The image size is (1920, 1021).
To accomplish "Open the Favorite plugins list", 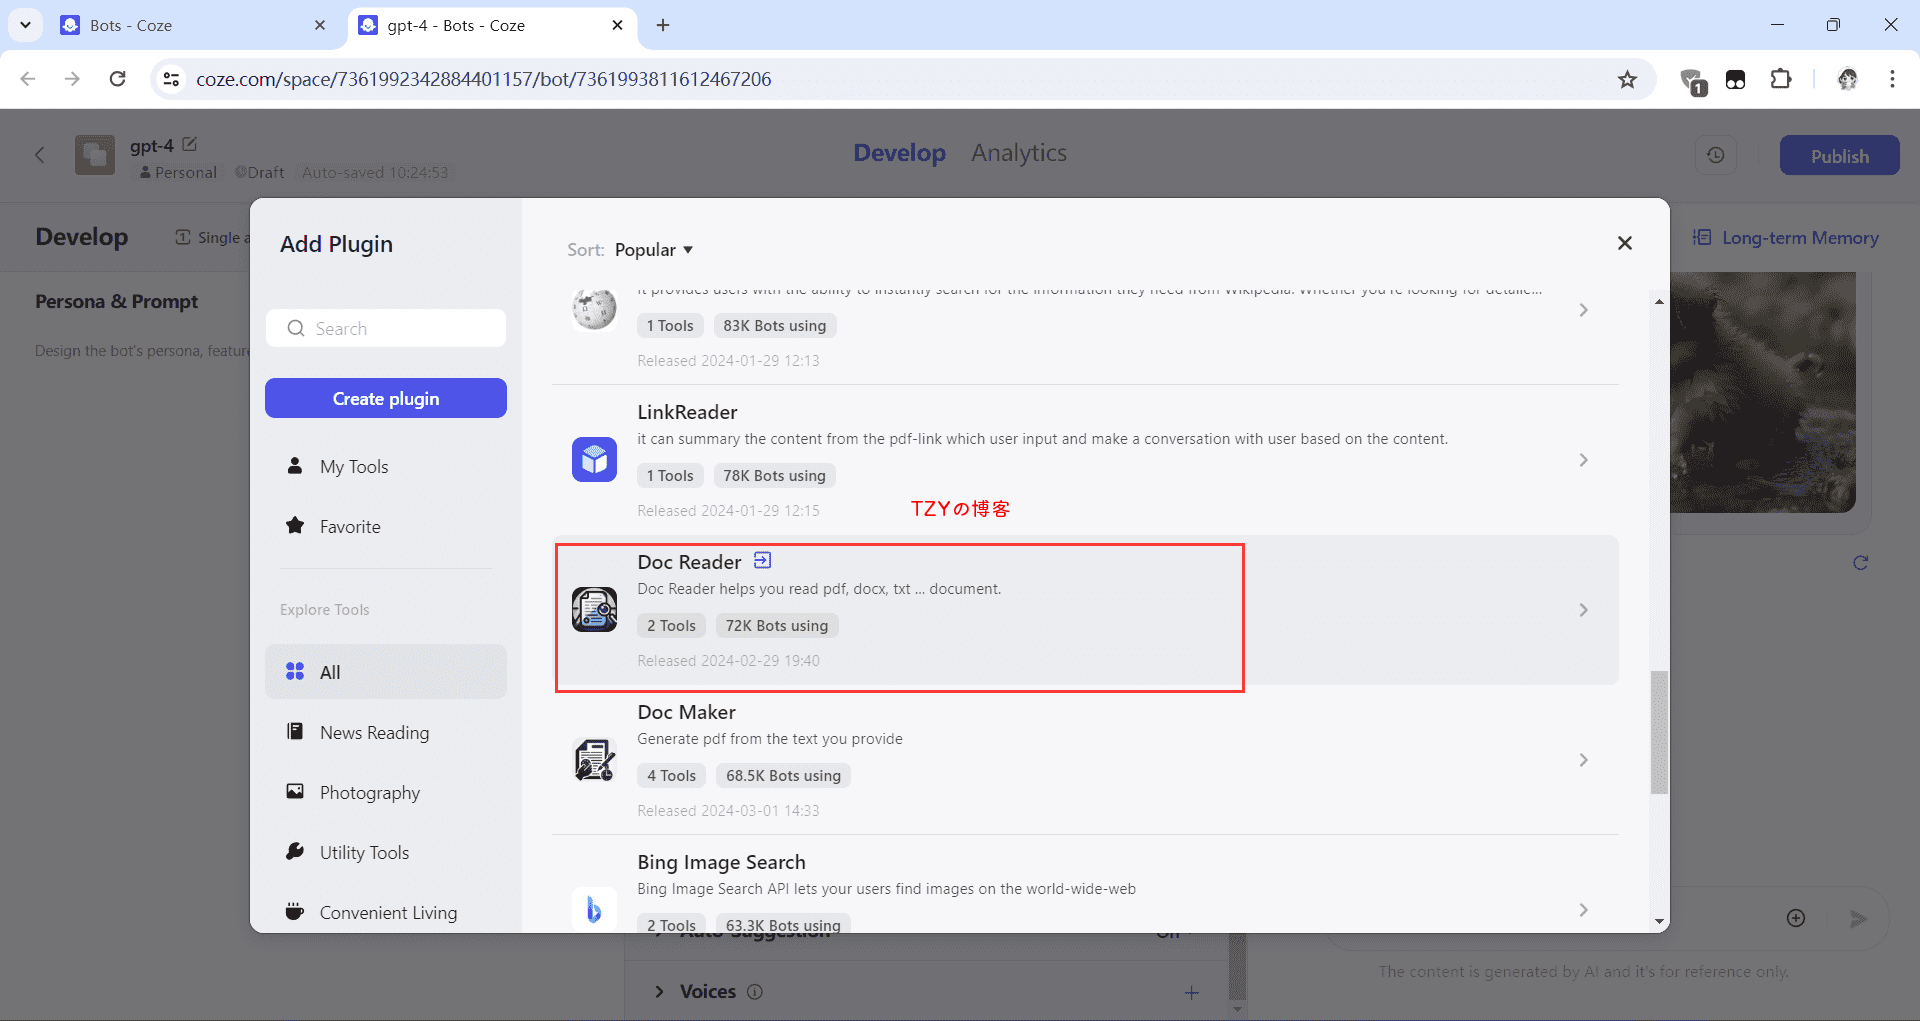I will click(350, 527).
